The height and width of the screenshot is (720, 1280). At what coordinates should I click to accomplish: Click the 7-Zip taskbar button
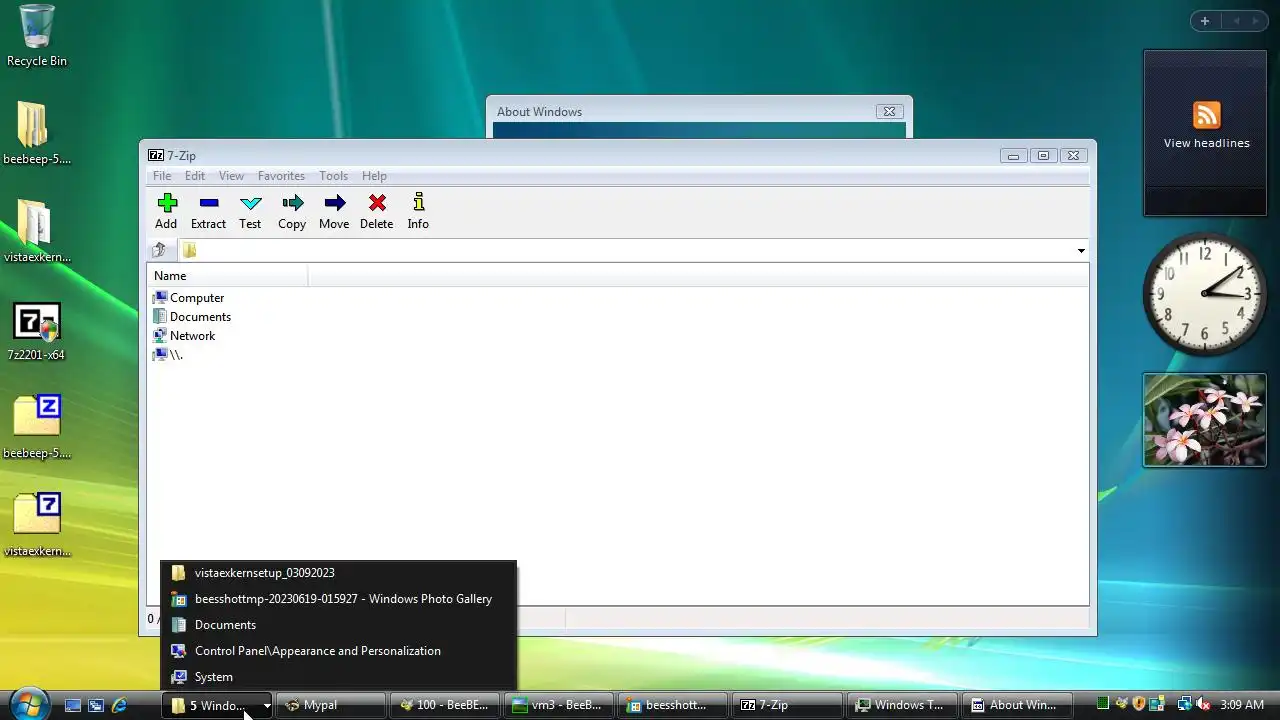point(786,705)
